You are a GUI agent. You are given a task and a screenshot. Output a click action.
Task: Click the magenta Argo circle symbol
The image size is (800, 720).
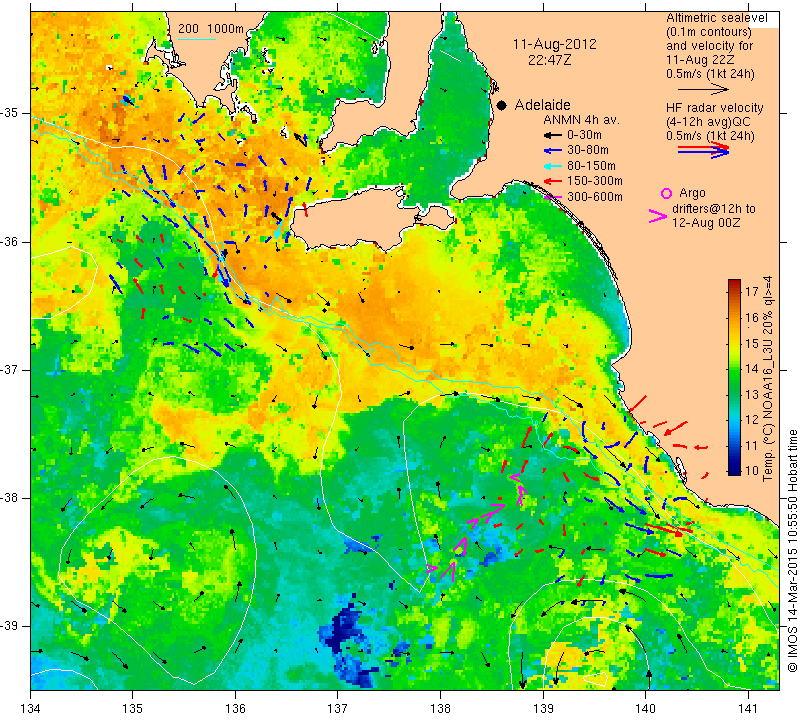tap(666, 193)
